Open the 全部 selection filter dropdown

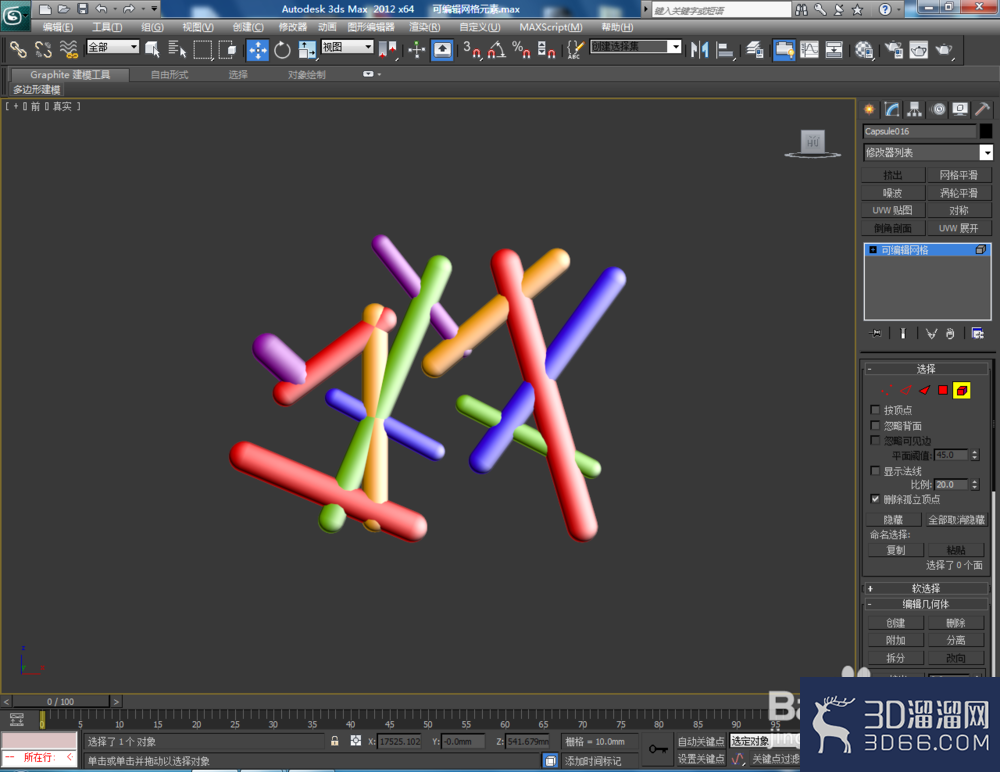tap(112, 47)
